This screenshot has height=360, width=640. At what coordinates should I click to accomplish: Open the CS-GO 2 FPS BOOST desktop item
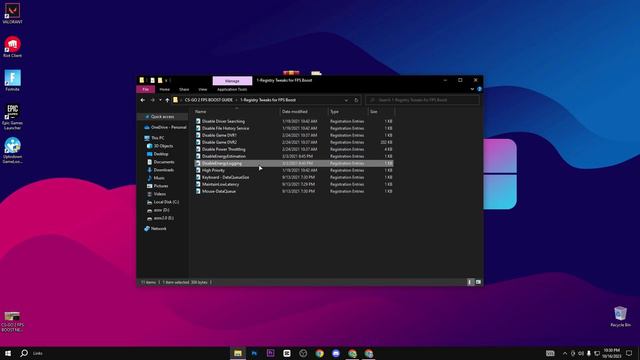tap(12, 322)
